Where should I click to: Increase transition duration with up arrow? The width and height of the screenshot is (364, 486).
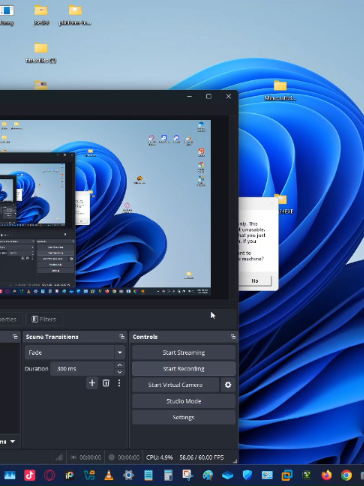click(x=120, y=365)
